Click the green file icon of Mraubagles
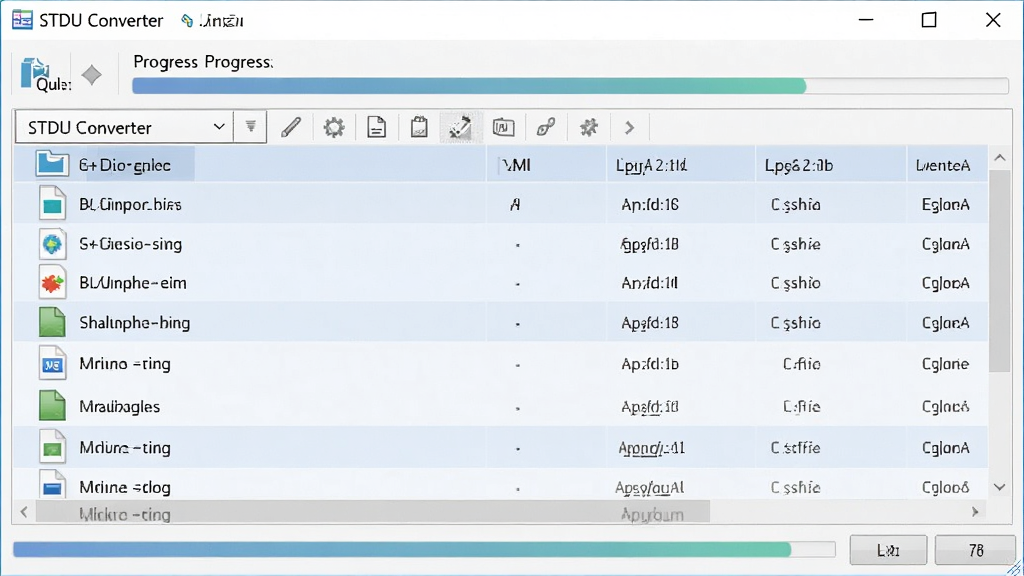The width and height of the screenshot is (1024, 576). coord(52,406)
